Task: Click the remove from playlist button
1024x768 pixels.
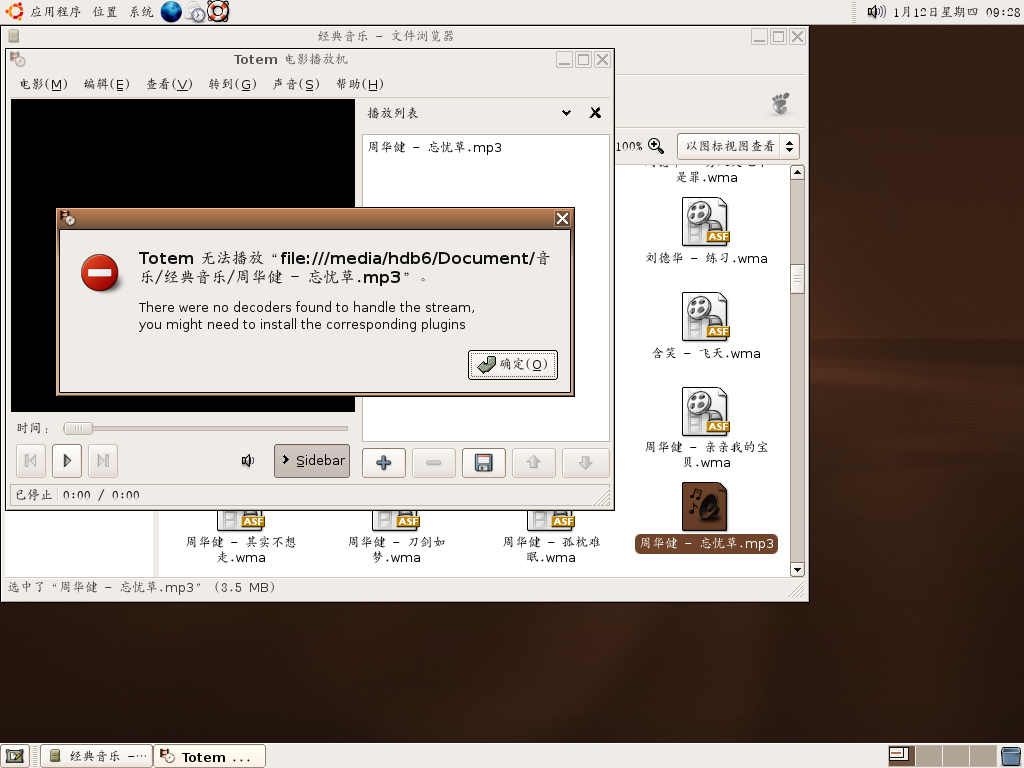Action: click(x=434, y=463)
